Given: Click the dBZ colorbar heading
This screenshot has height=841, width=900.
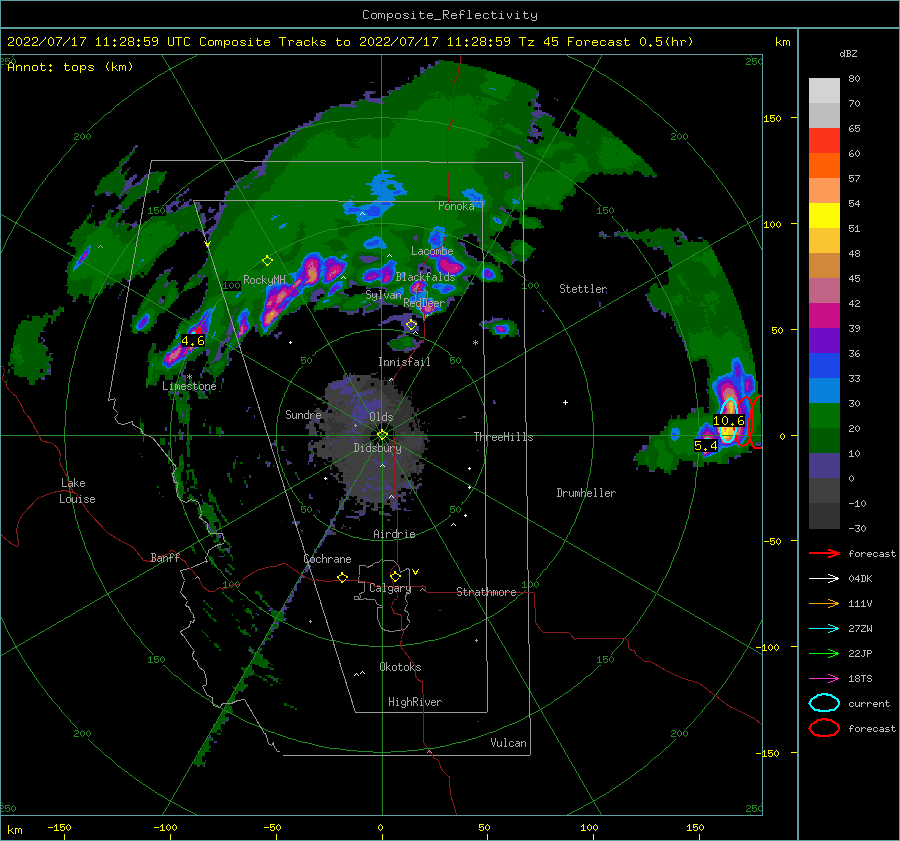Looking at the screenshot, I should pyautogui.click(x=848, y=54).
